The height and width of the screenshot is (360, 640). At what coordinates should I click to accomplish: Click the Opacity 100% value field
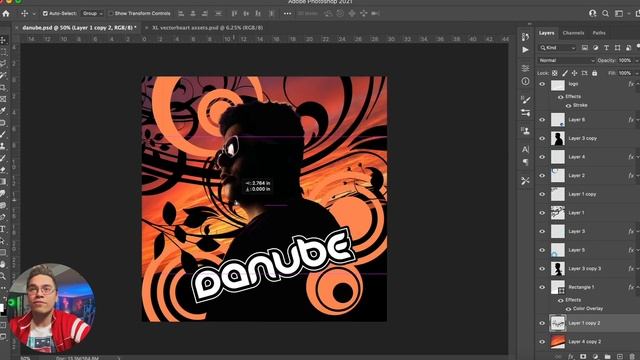pyautogui.click(x=624, y=60)
